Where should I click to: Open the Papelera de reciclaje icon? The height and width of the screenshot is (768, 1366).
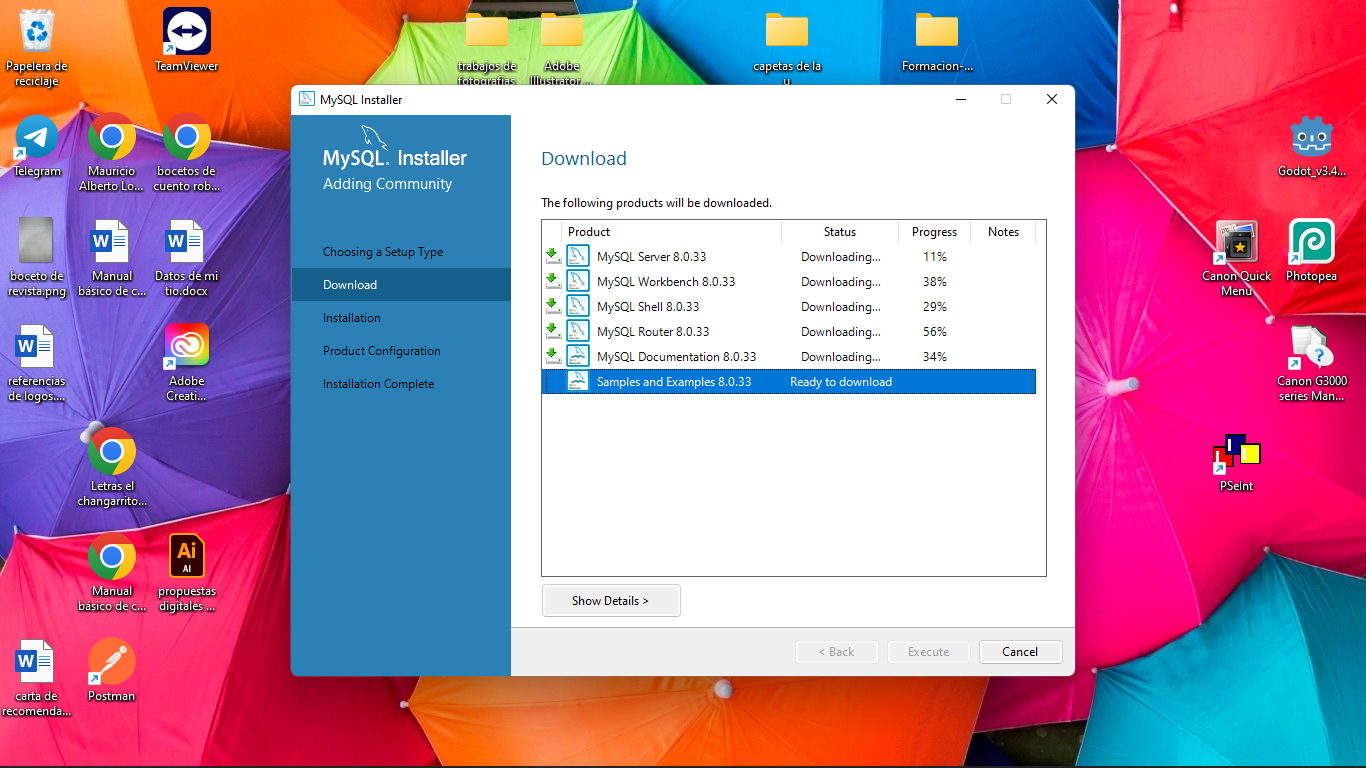[x=37, y=45]
